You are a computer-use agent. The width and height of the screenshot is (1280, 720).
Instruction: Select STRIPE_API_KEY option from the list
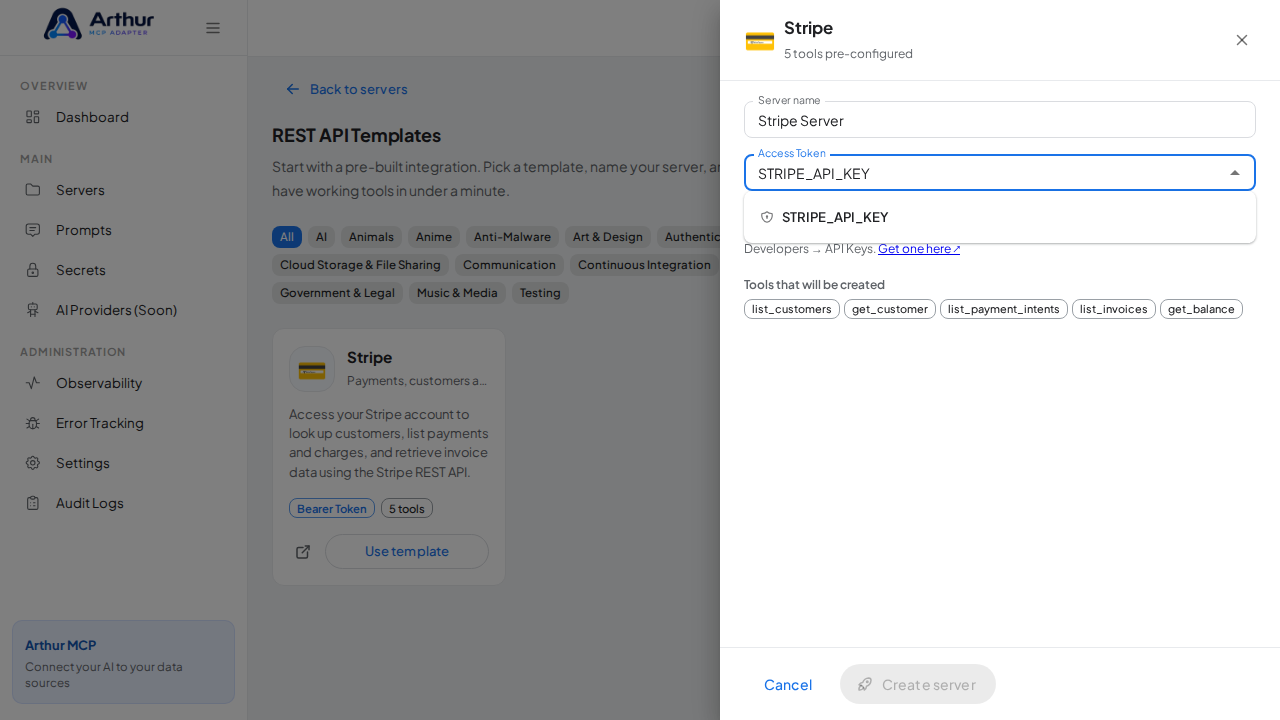(1000, 217)
